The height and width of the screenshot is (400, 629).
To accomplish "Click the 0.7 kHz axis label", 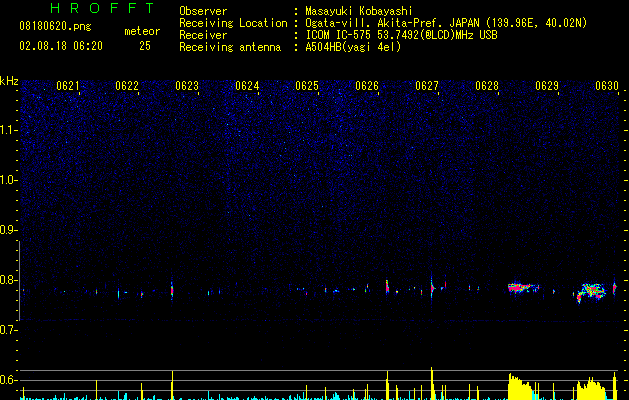I will pos(9,330).
